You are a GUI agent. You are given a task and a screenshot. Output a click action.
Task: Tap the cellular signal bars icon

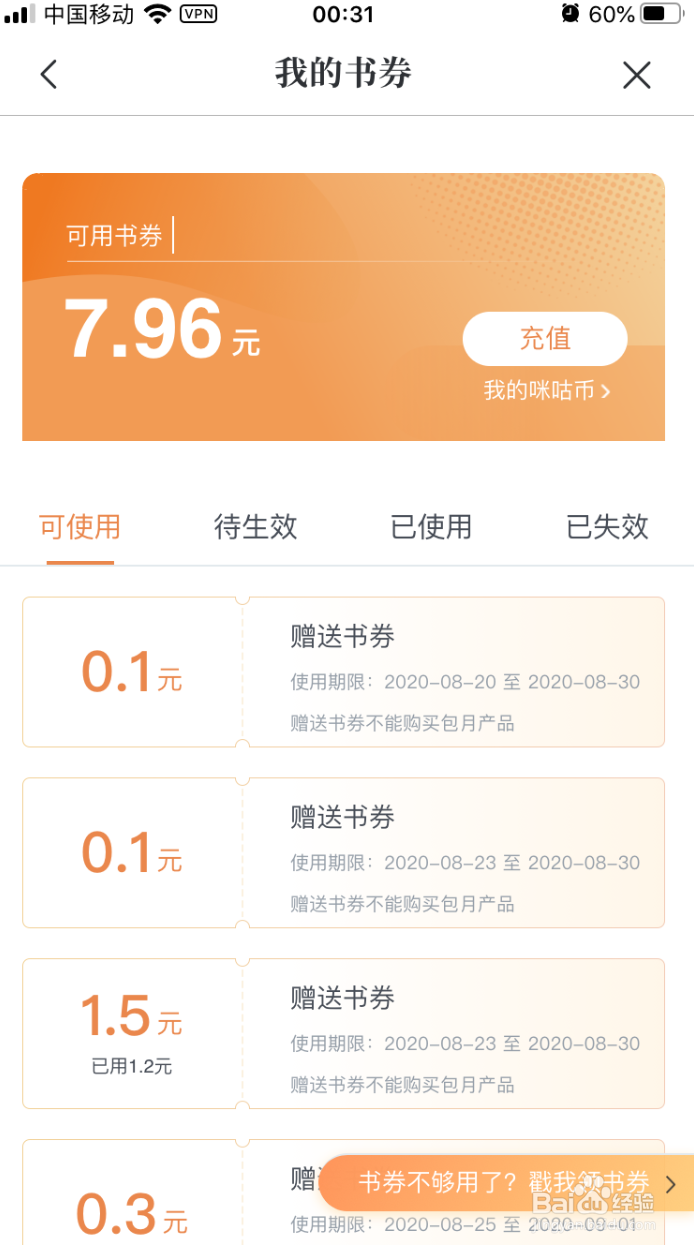[18, 14]
